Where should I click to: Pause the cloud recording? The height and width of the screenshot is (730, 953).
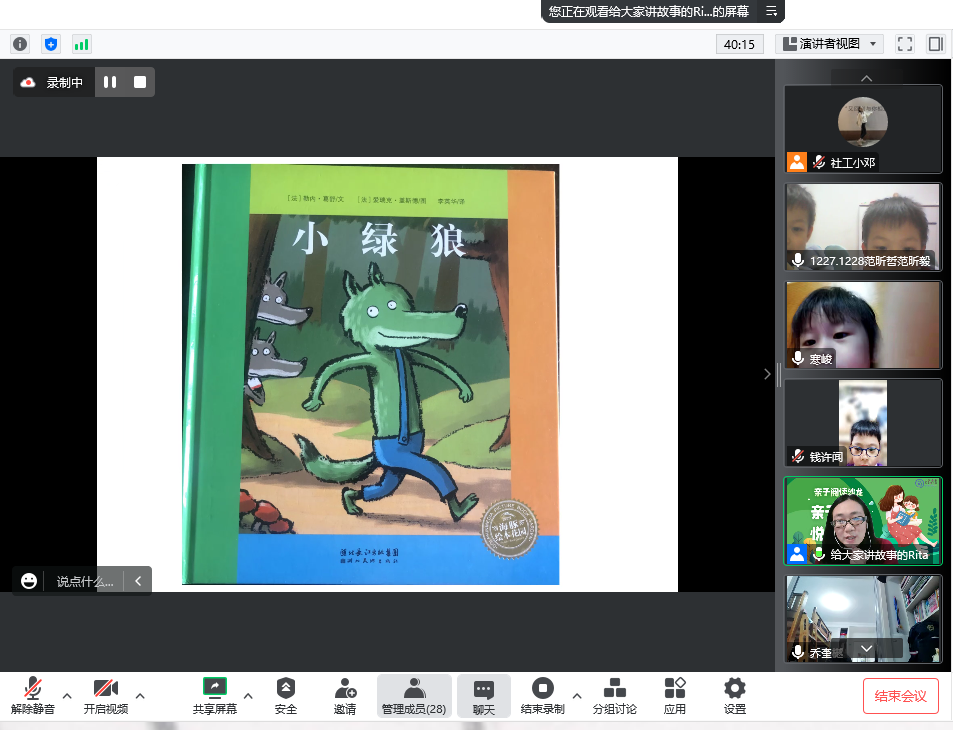[110, 82]
